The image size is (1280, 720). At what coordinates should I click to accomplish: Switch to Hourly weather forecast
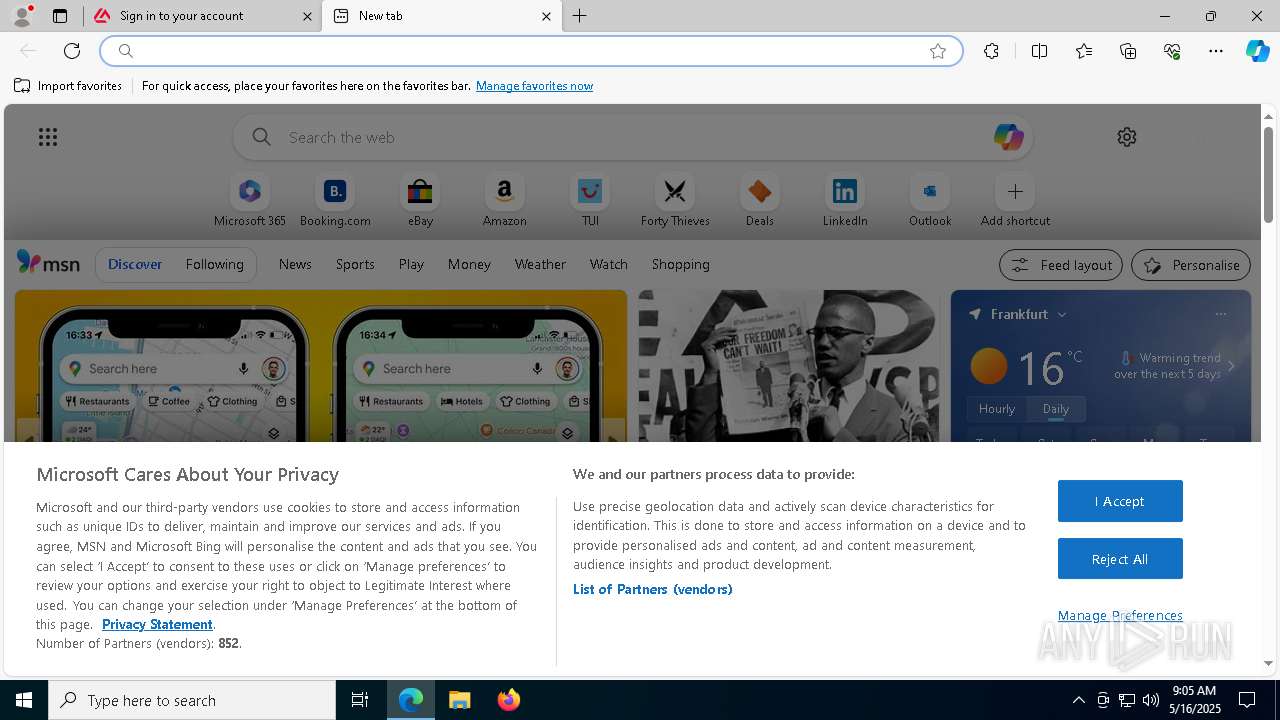pos(996,409)
